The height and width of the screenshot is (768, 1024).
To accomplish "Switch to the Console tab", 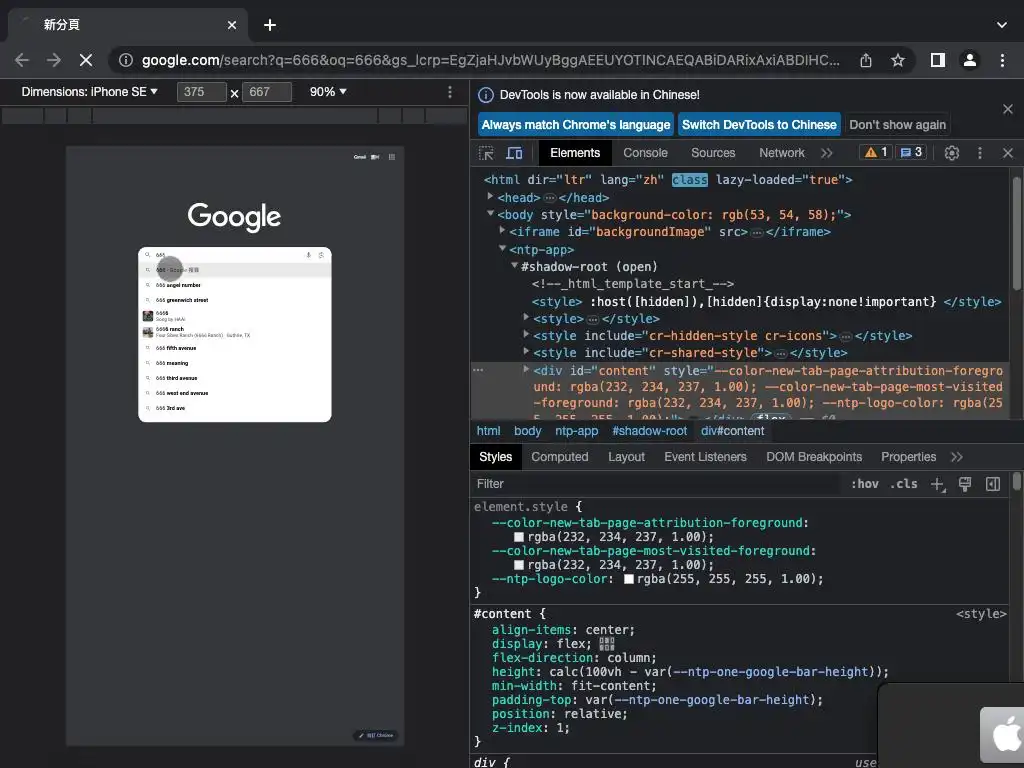I will pos(645,153).
